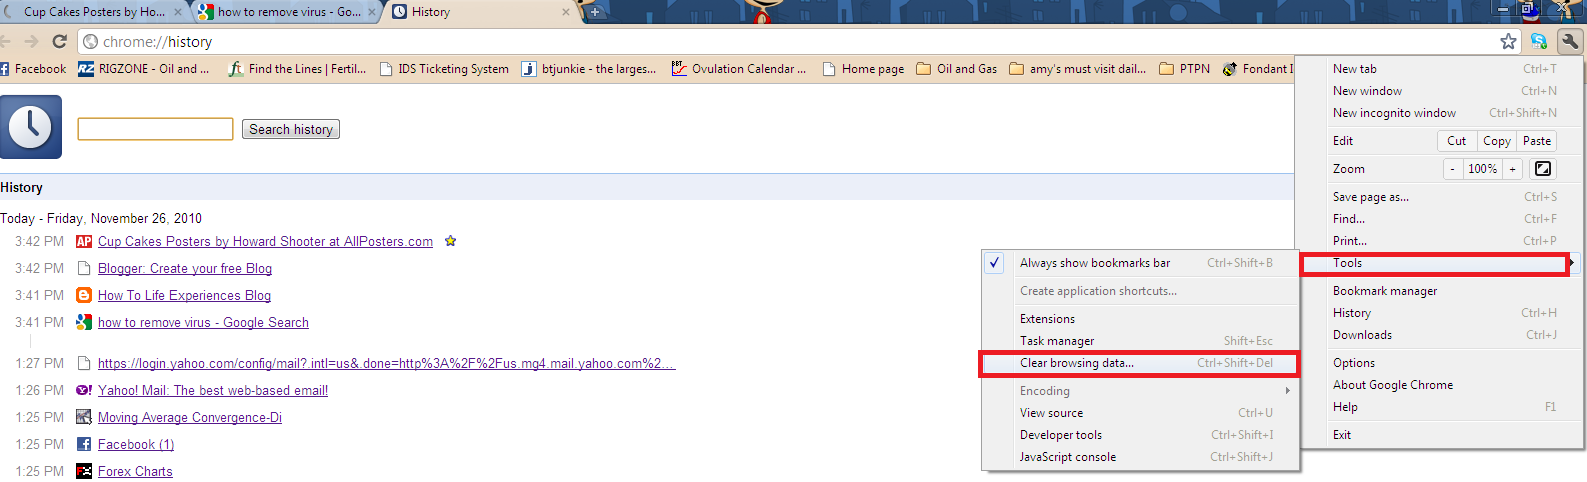Viewport: 1587px width, 482px height.
Task: Expand the Oil and Gas bookmark folder
Action: coord(957,69)
